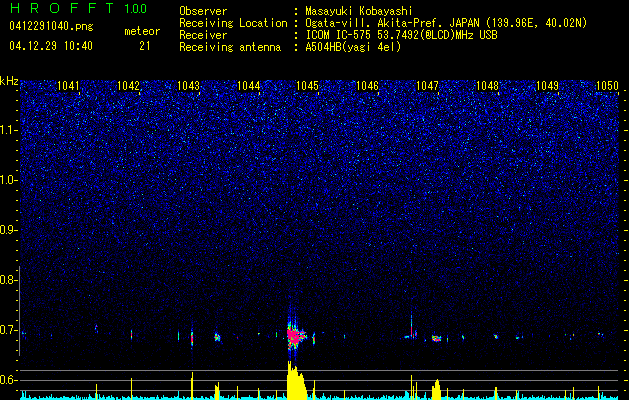The image size is (629, 400).
Task: Select the ICOM IC-575 receiver description
Action: (401, 35)
